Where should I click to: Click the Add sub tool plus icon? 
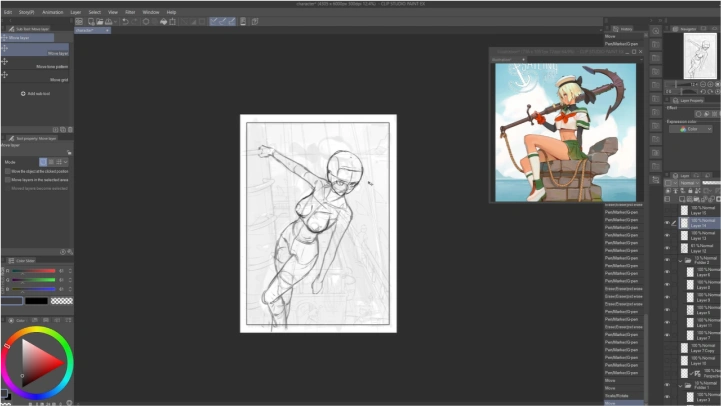click(23, 93)
